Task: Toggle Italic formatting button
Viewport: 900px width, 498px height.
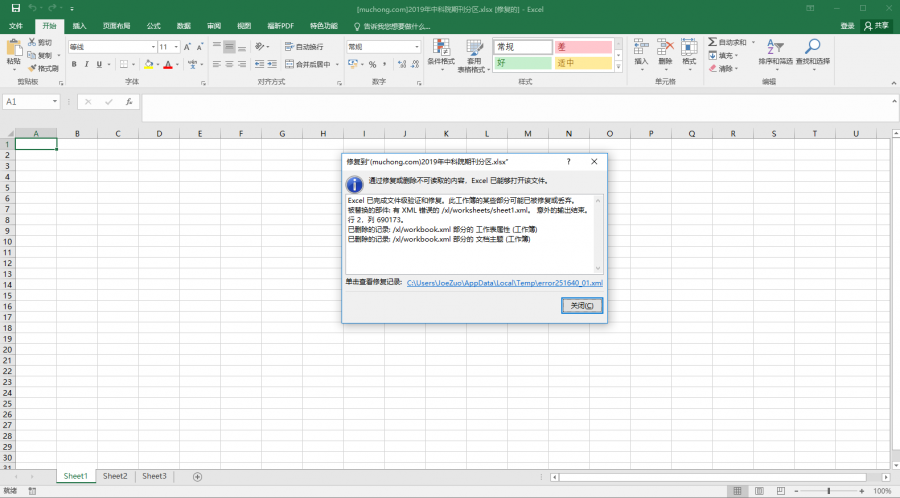Action: point(87,64)
